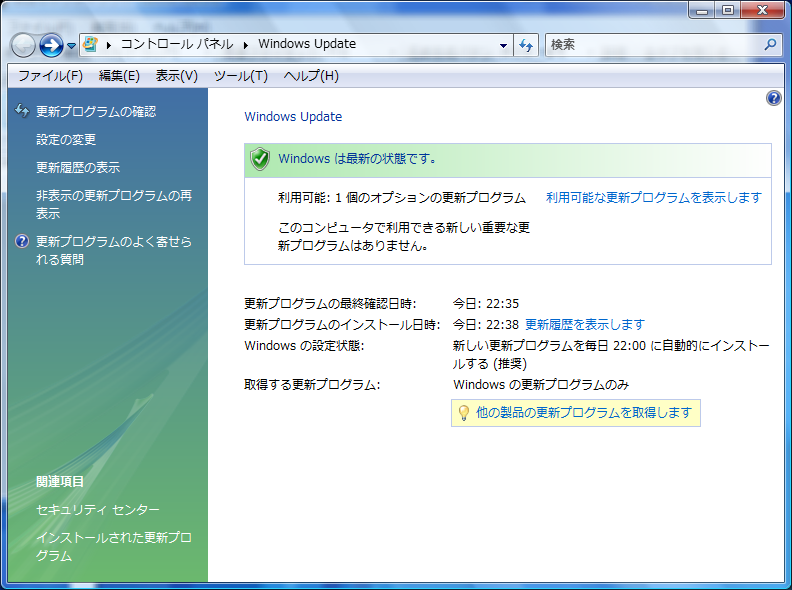Image resolution: width=792 pixels, height=590 pixels.
Task: Close the Windows Update window
Action: [763, 10]
